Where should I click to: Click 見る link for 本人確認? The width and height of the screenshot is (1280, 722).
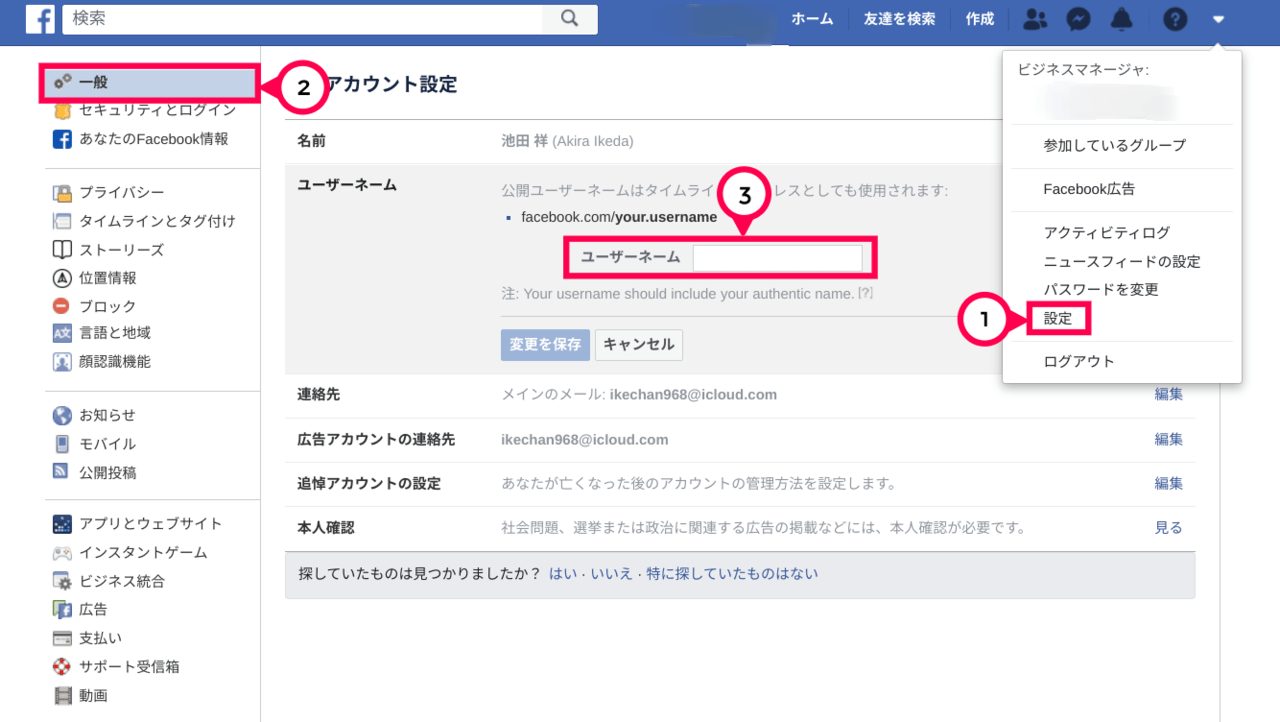[x=1169, y=527]
